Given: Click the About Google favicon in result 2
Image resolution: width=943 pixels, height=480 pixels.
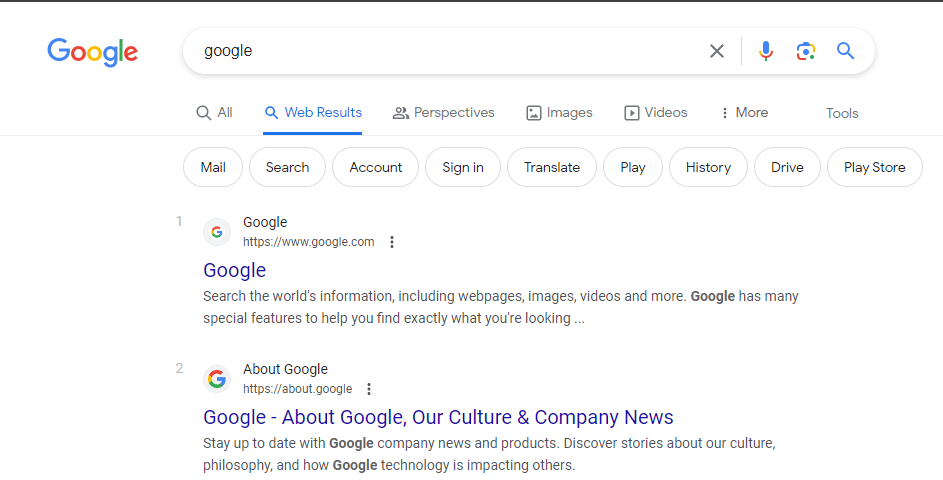Looking at the screenshot, I should tap(217, 379).
